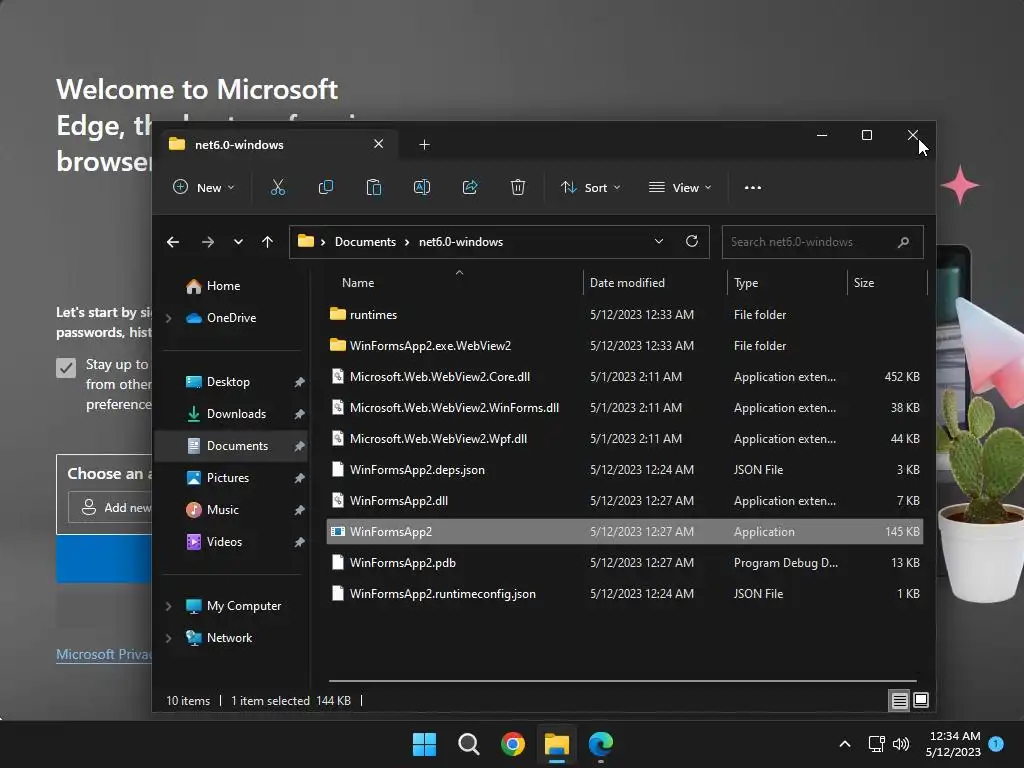Screen dimensions: 1024x768
Task: Sort by Name column header
Action: (358, 283)
